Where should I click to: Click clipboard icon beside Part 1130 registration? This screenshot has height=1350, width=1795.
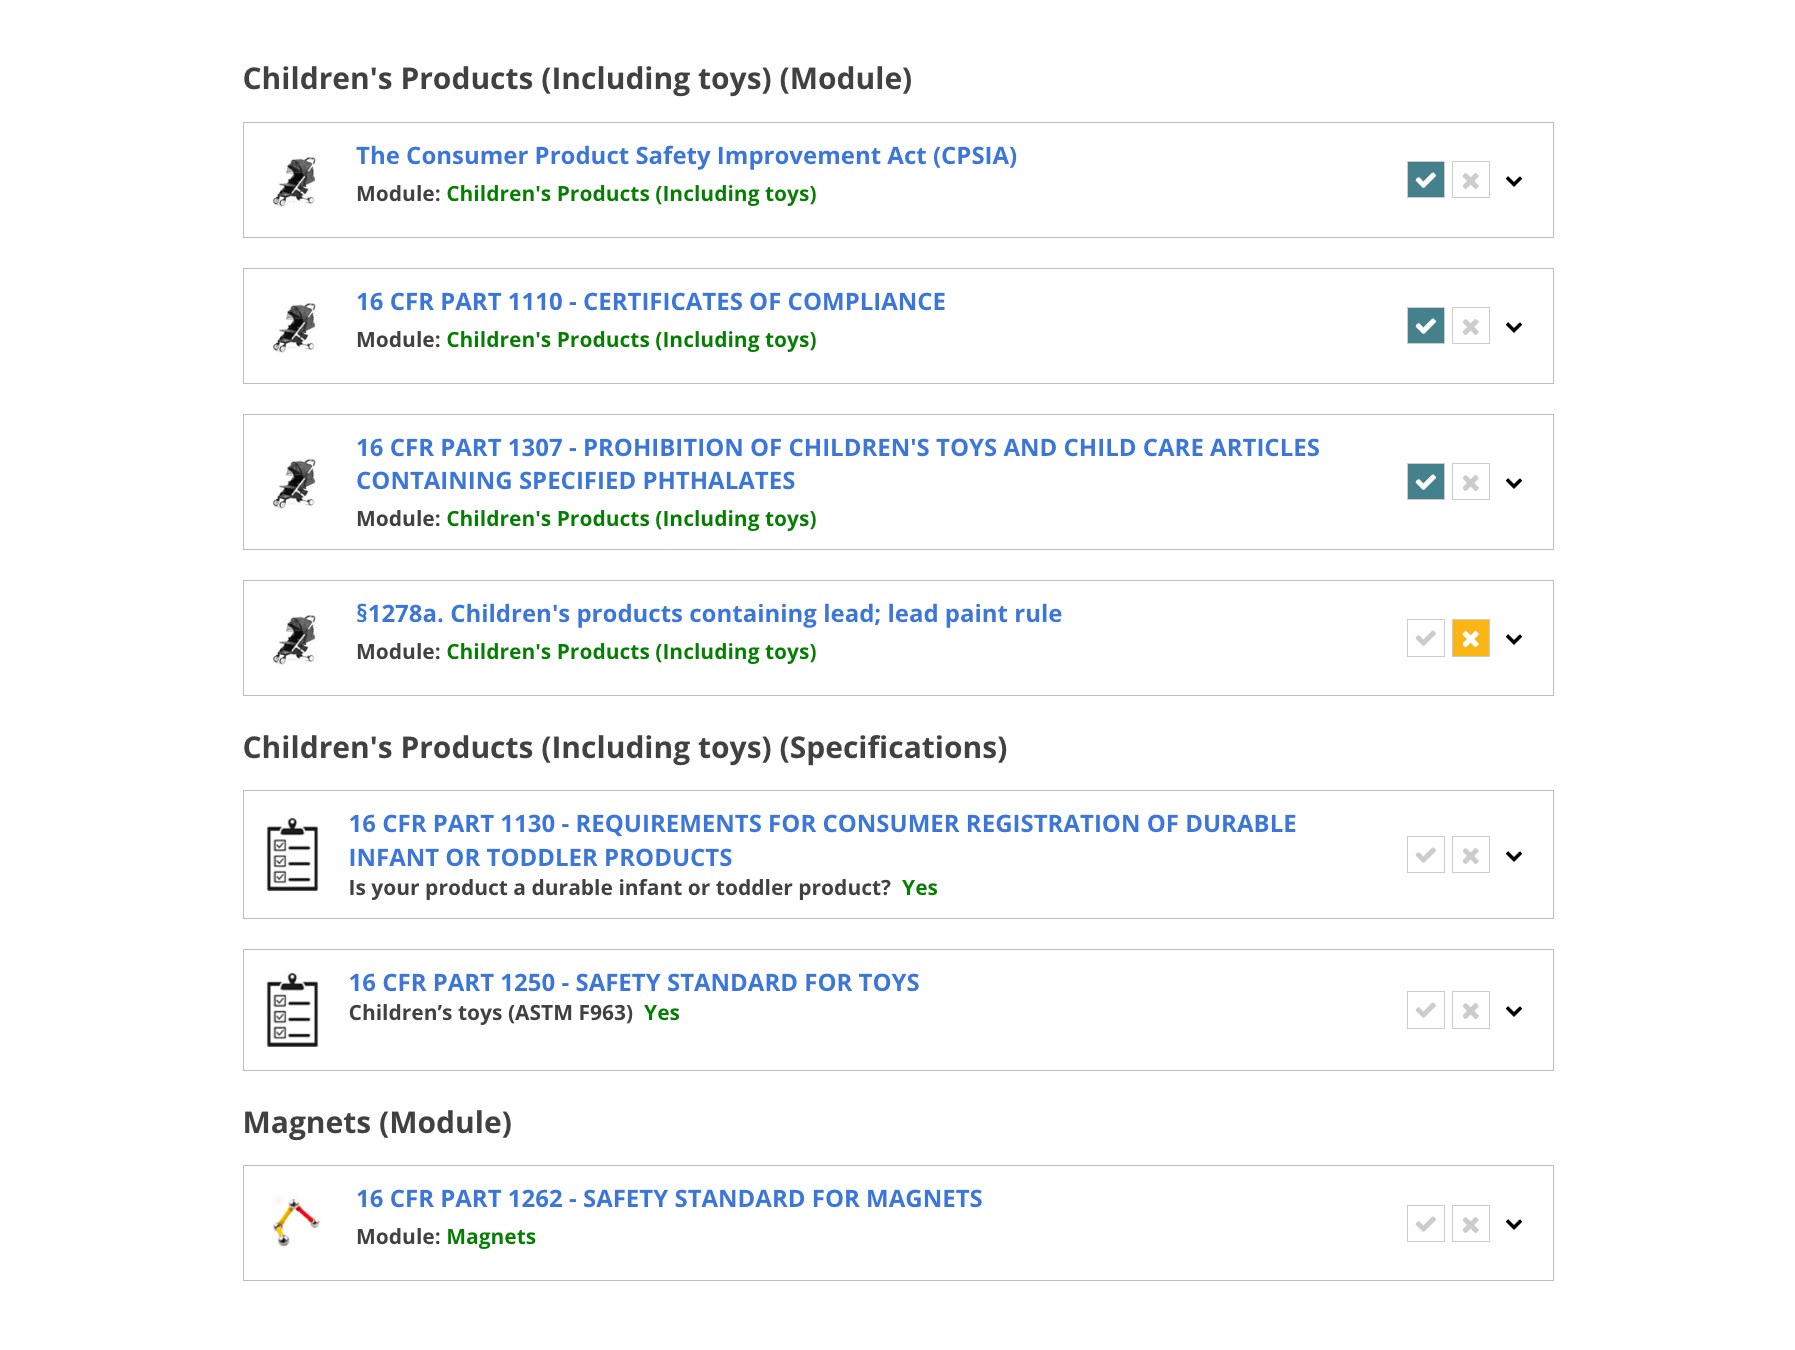click(x=292, y=855)
